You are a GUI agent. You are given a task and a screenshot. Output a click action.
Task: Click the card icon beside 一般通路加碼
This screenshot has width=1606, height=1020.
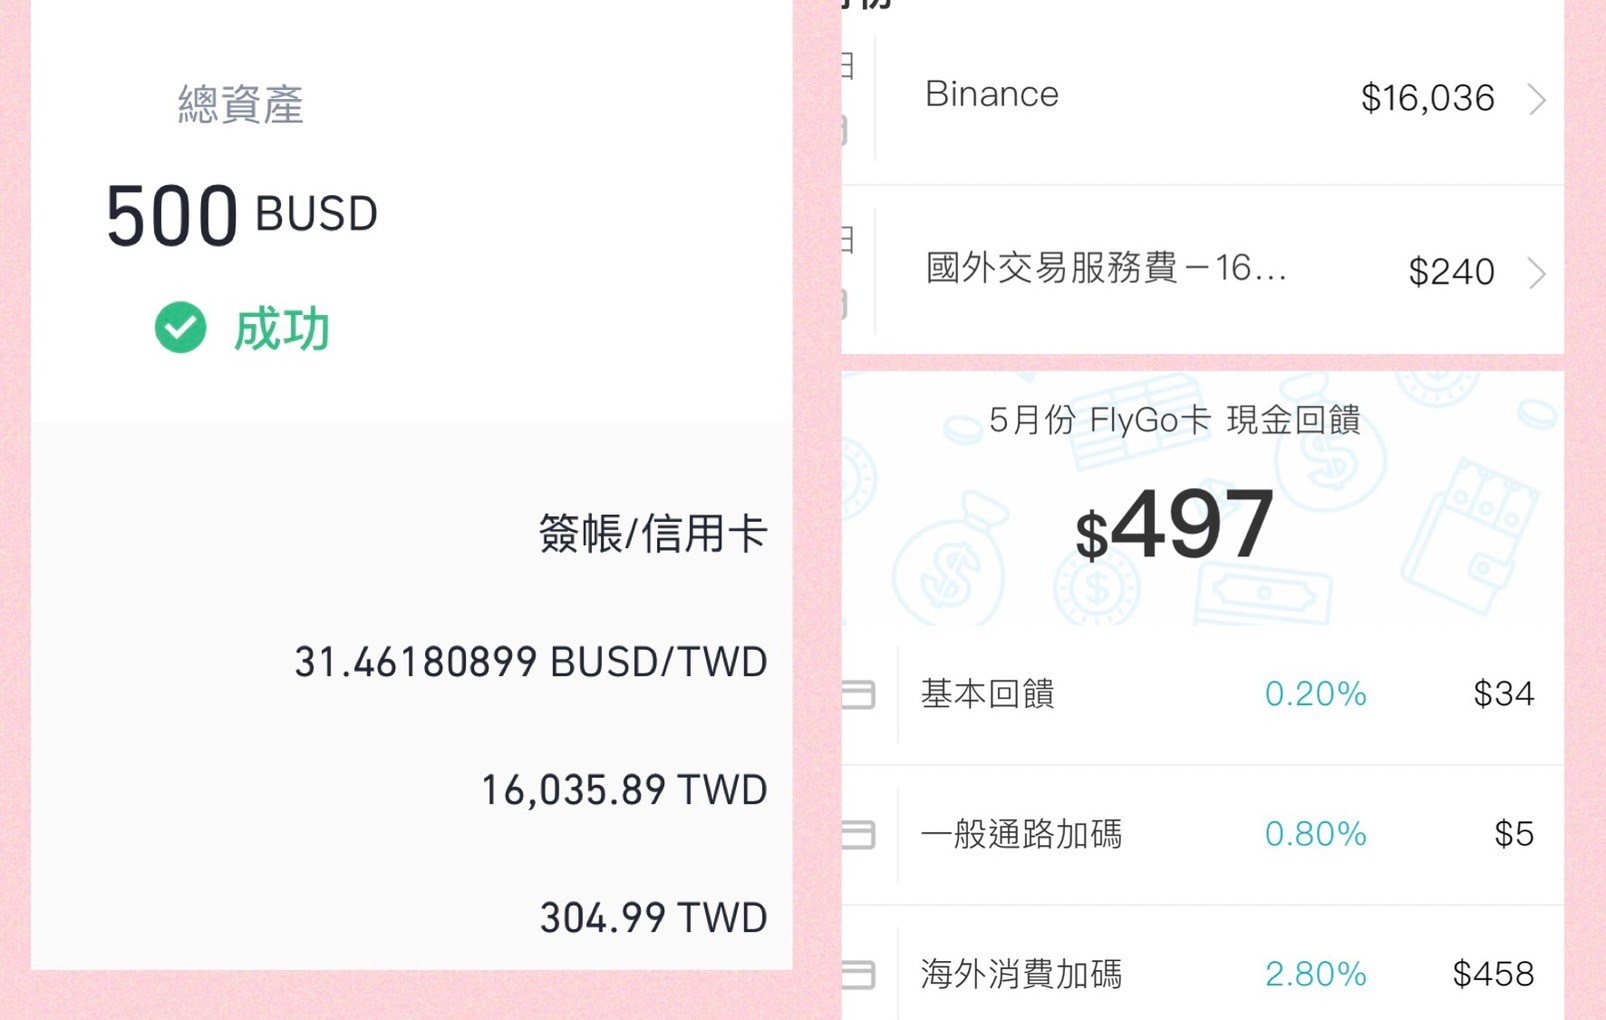tap(858, 834)
